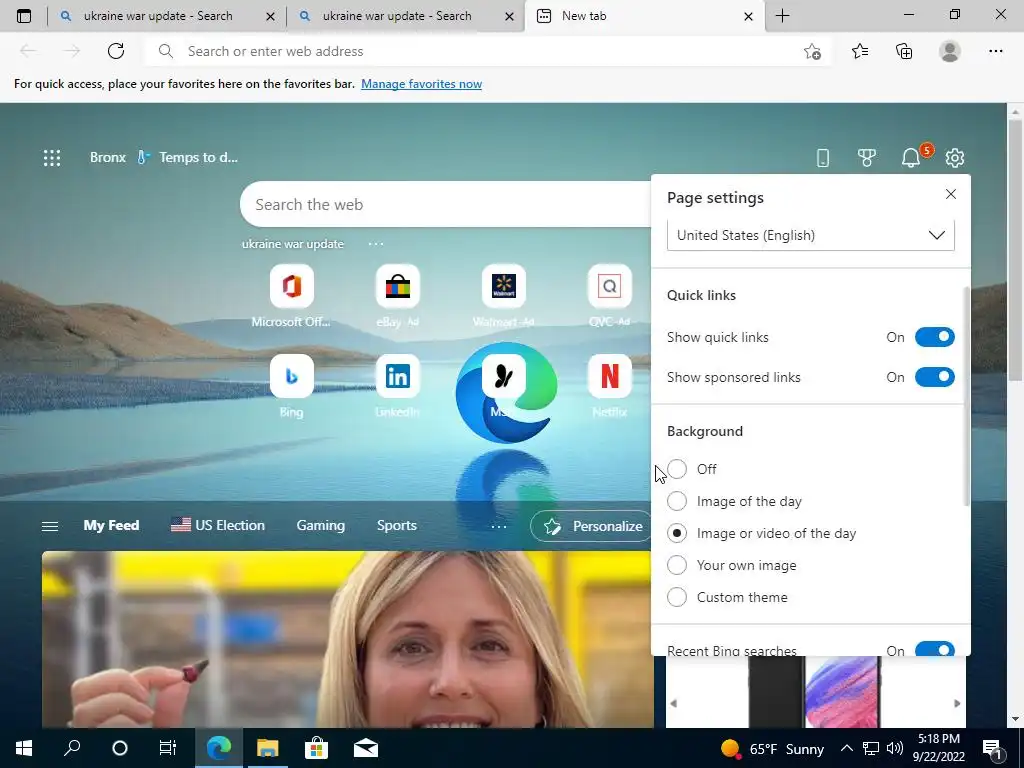Go to previous ad carousel item arrow
Image resolution: width=1024 pixels, height=768 pixels.
pos(673,703)
